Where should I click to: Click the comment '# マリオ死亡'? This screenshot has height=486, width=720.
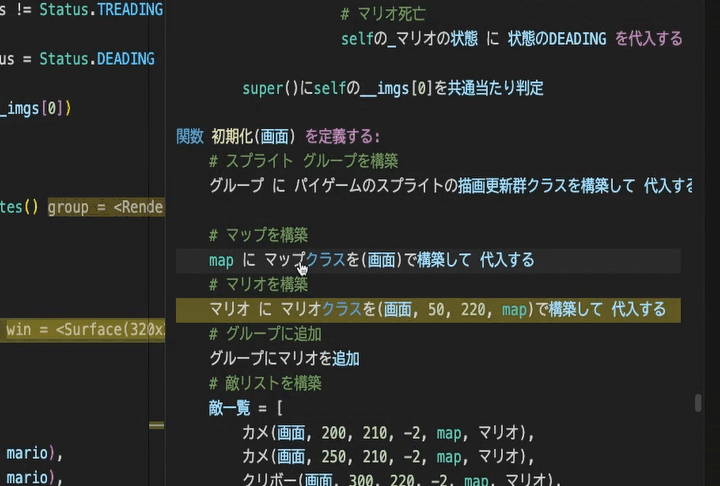click(x=383, y=14)
